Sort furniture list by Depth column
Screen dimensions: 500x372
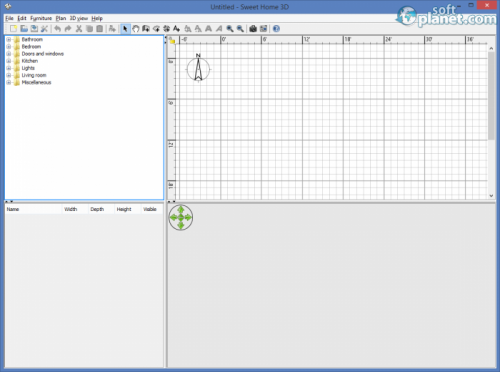(101, 209)
